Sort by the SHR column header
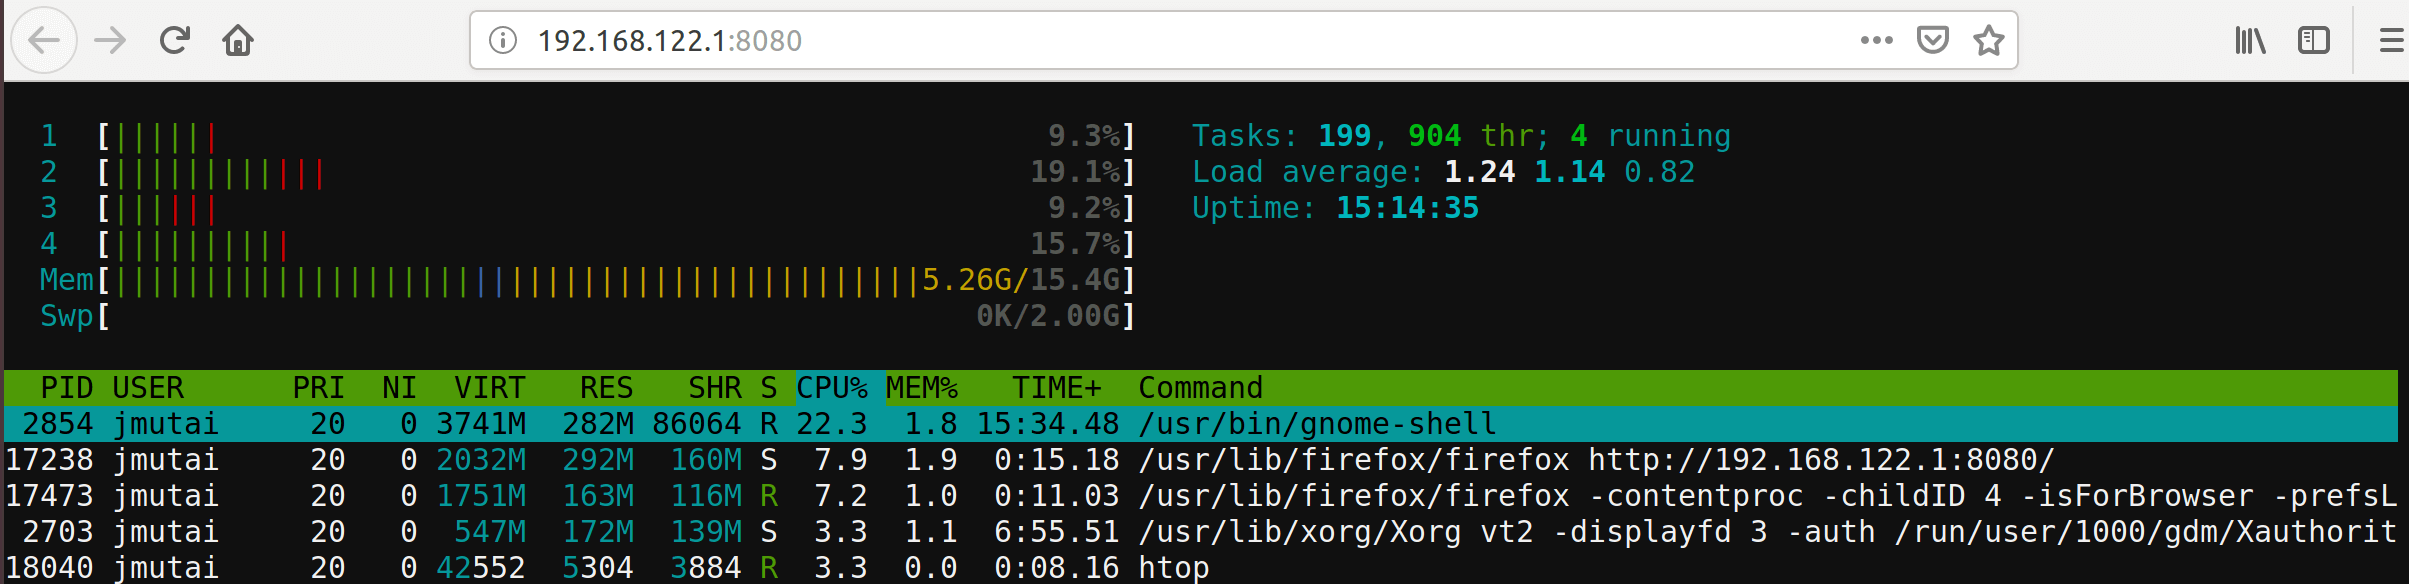This screenshot has width=2409, height=584. pyautogui.click(x=715, y=388)
